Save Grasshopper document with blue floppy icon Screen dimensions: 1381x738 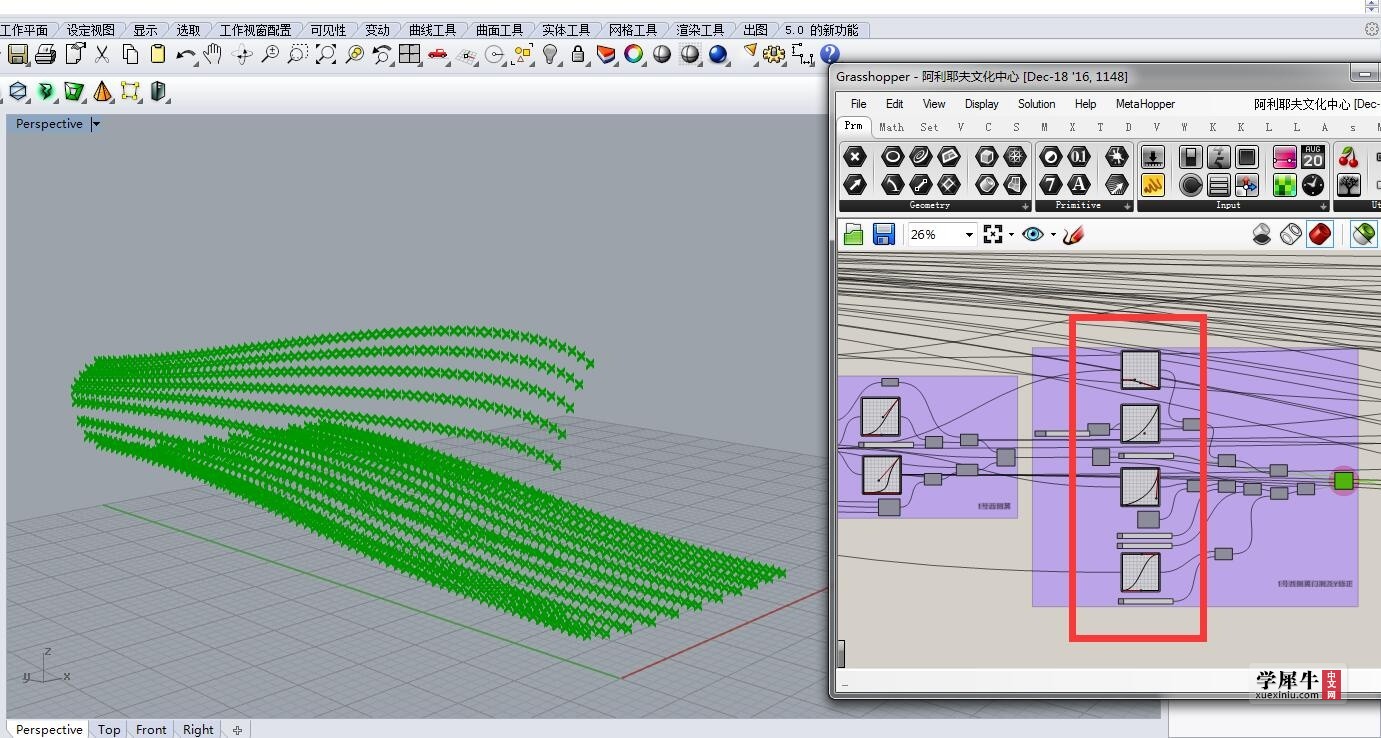[883, 234]
